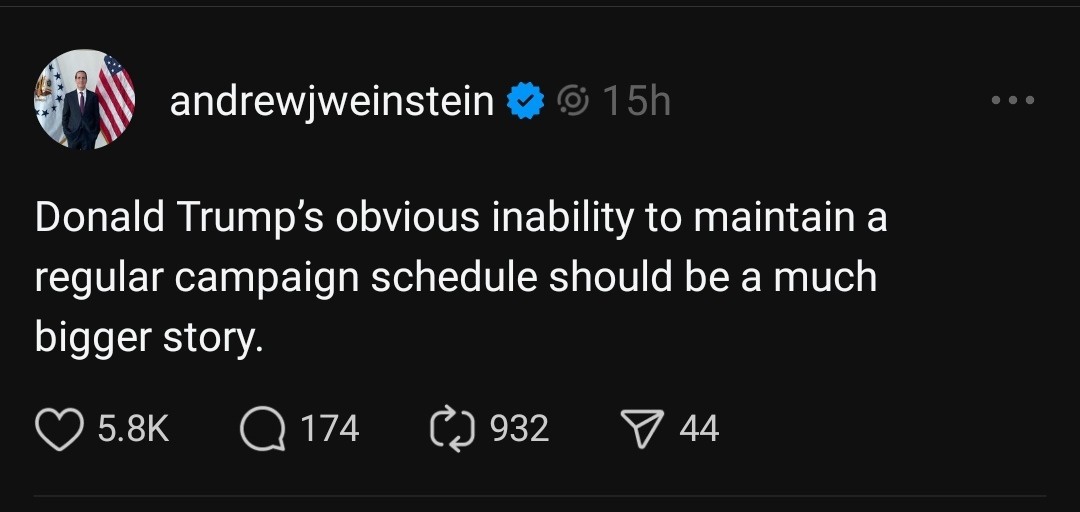View the 44 shares count
The image size is (1080, 512).
pos(699,429)
